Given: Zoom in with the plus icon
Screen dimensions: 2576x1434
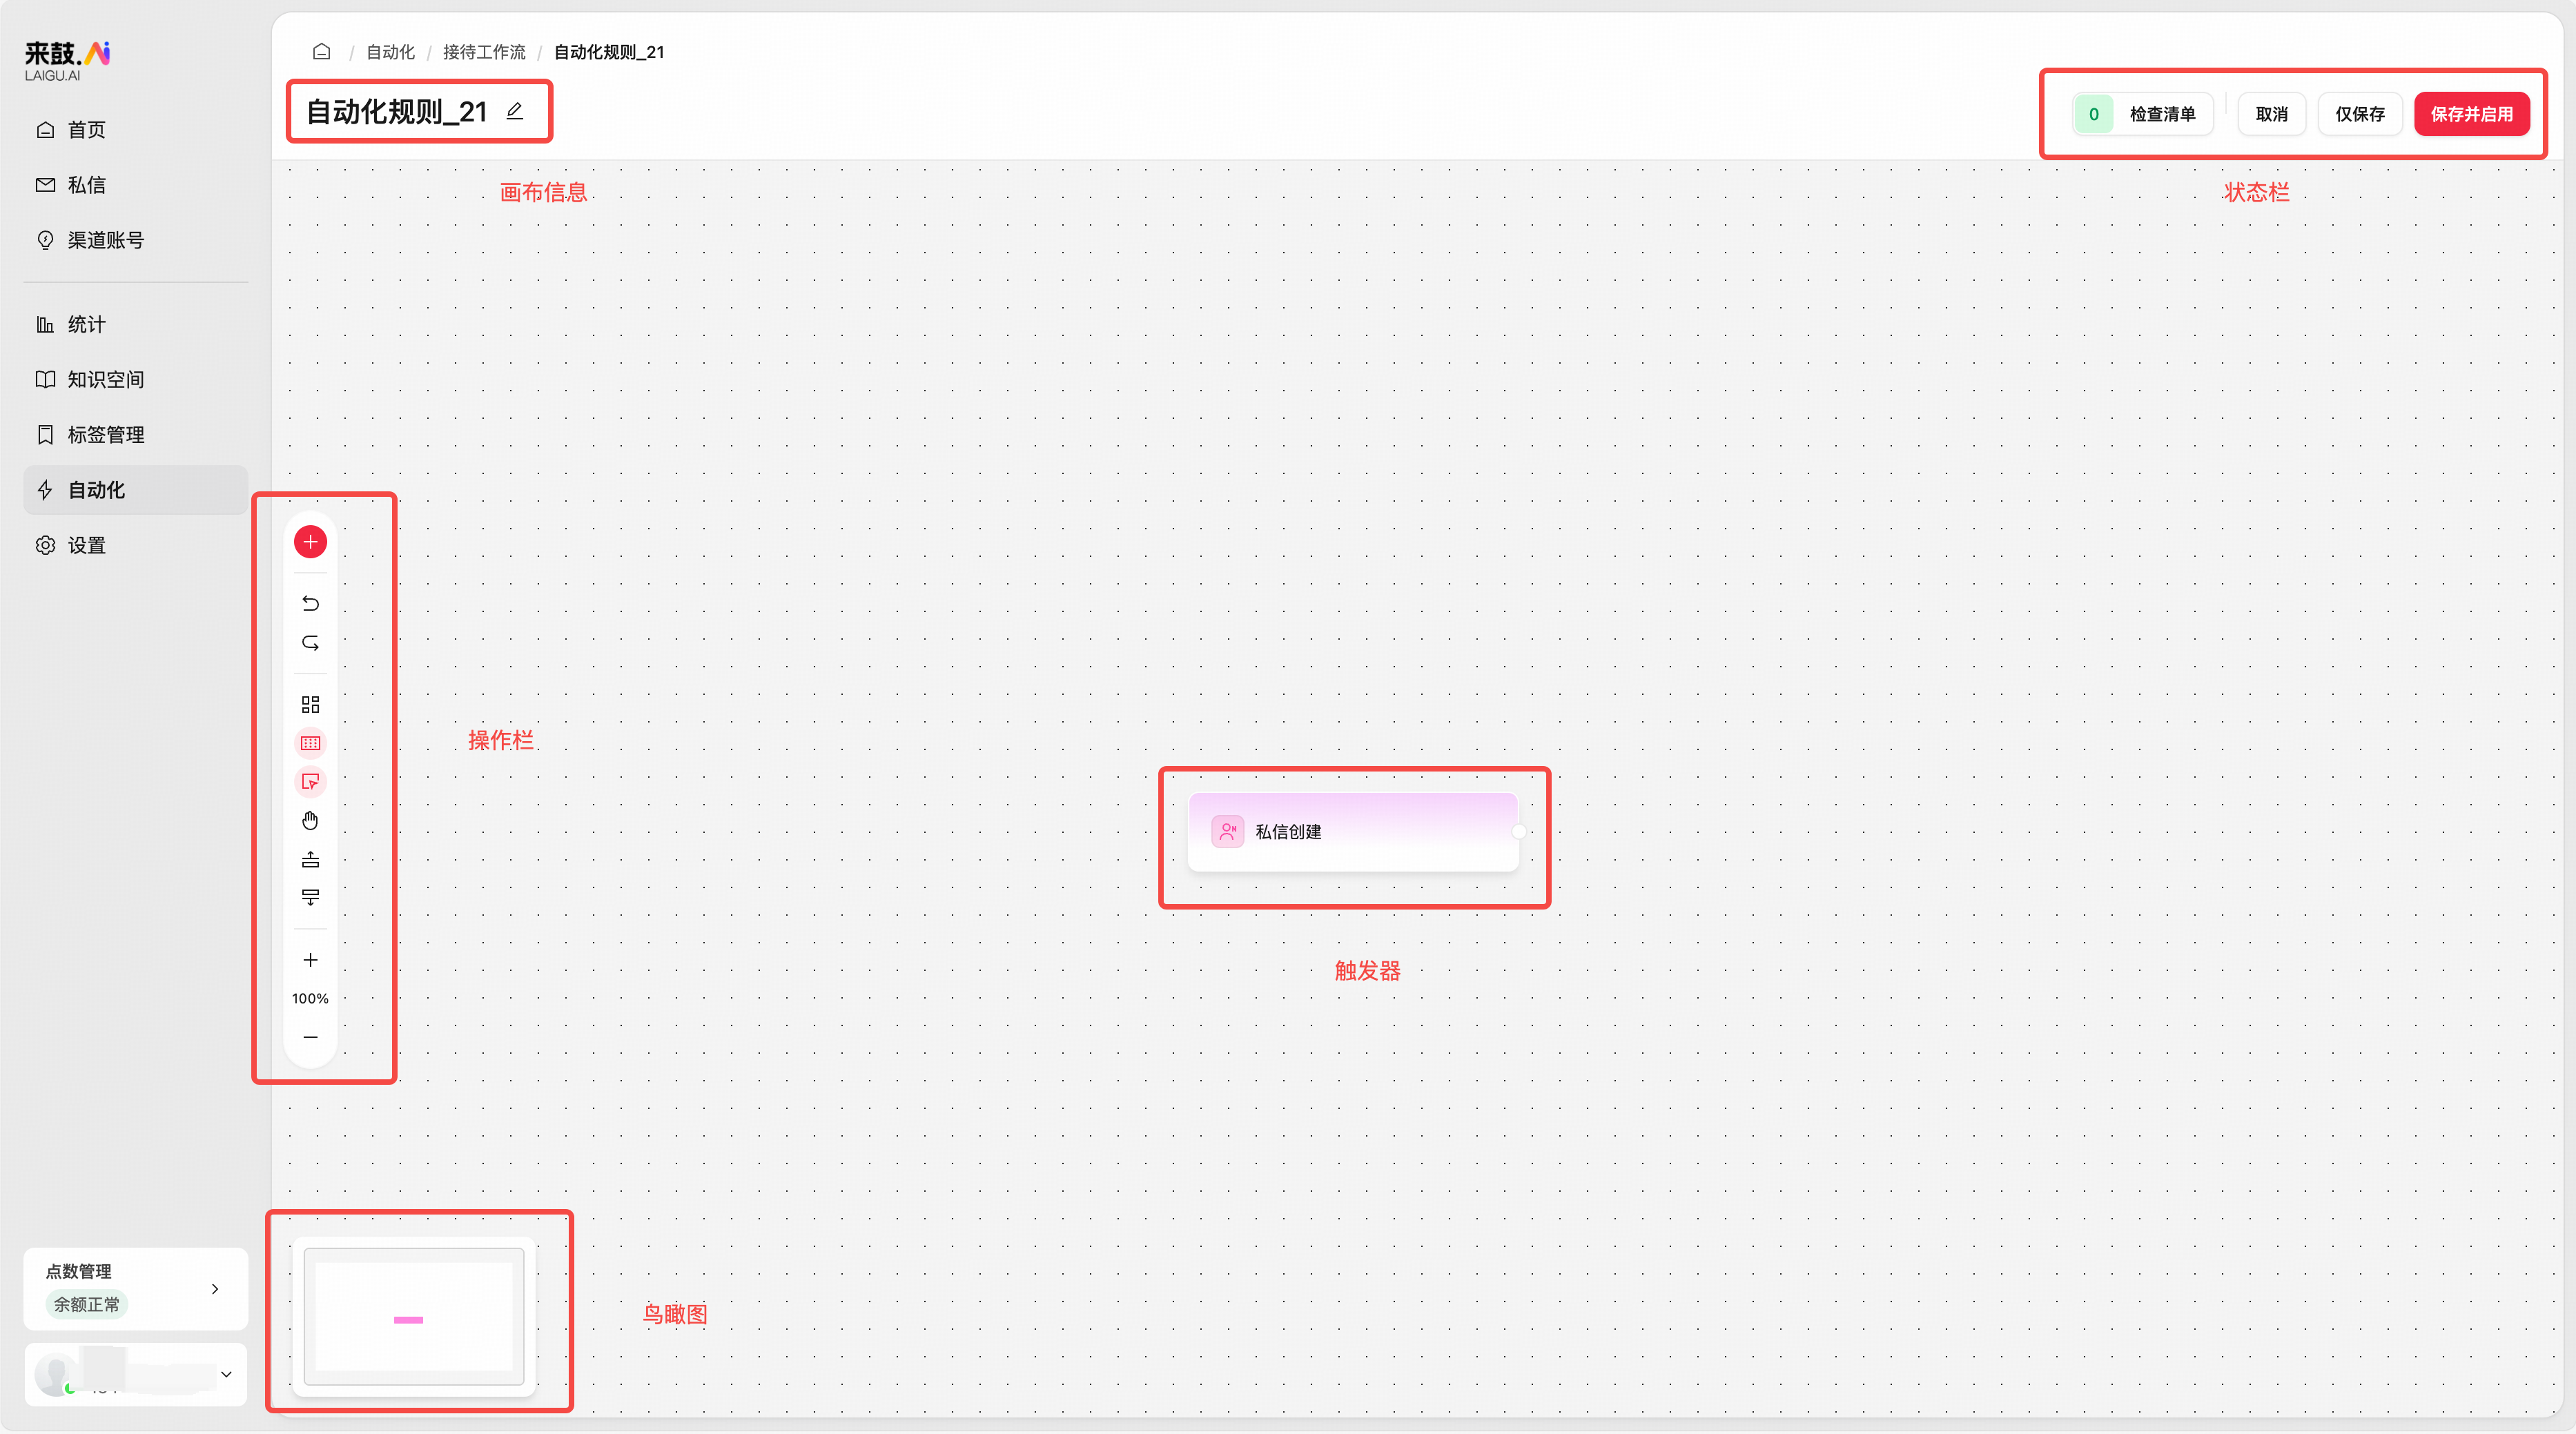Looking at the screenshot, I should [310, 960].
